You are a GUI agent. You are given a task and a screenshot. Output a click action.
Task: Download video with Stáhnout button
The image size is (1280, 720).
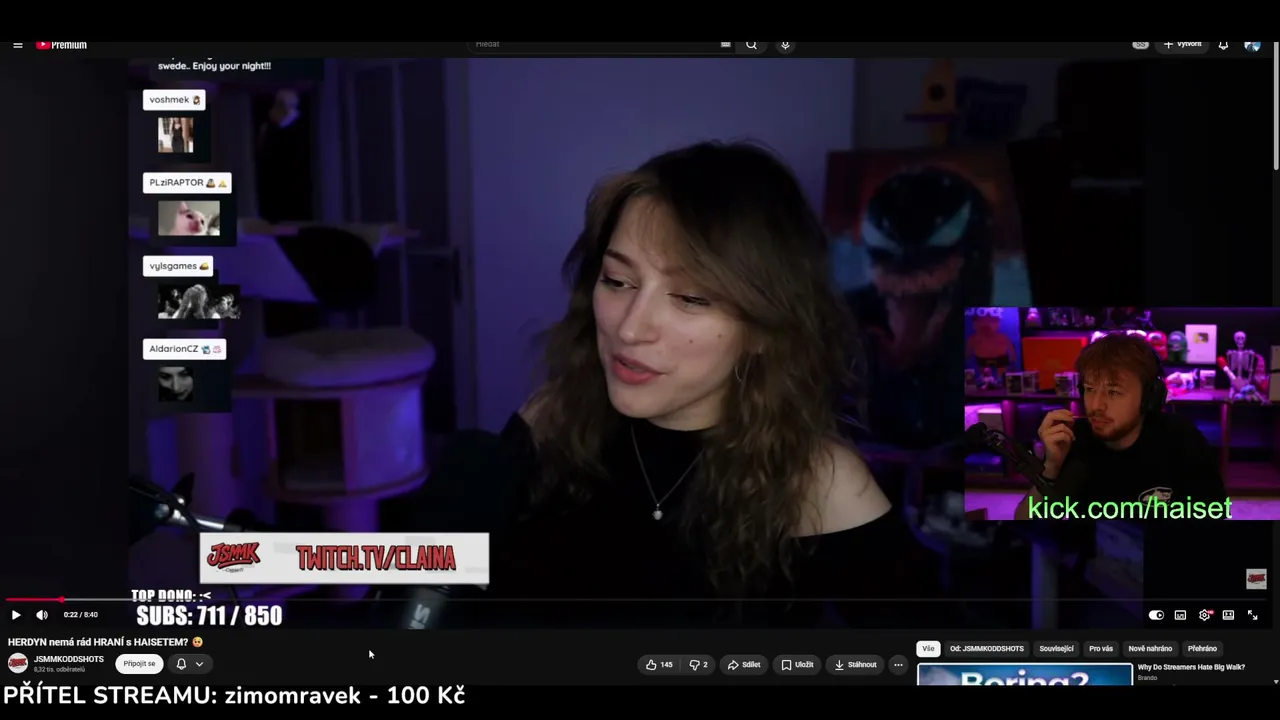pyautogui.click(x=855, y=665)
